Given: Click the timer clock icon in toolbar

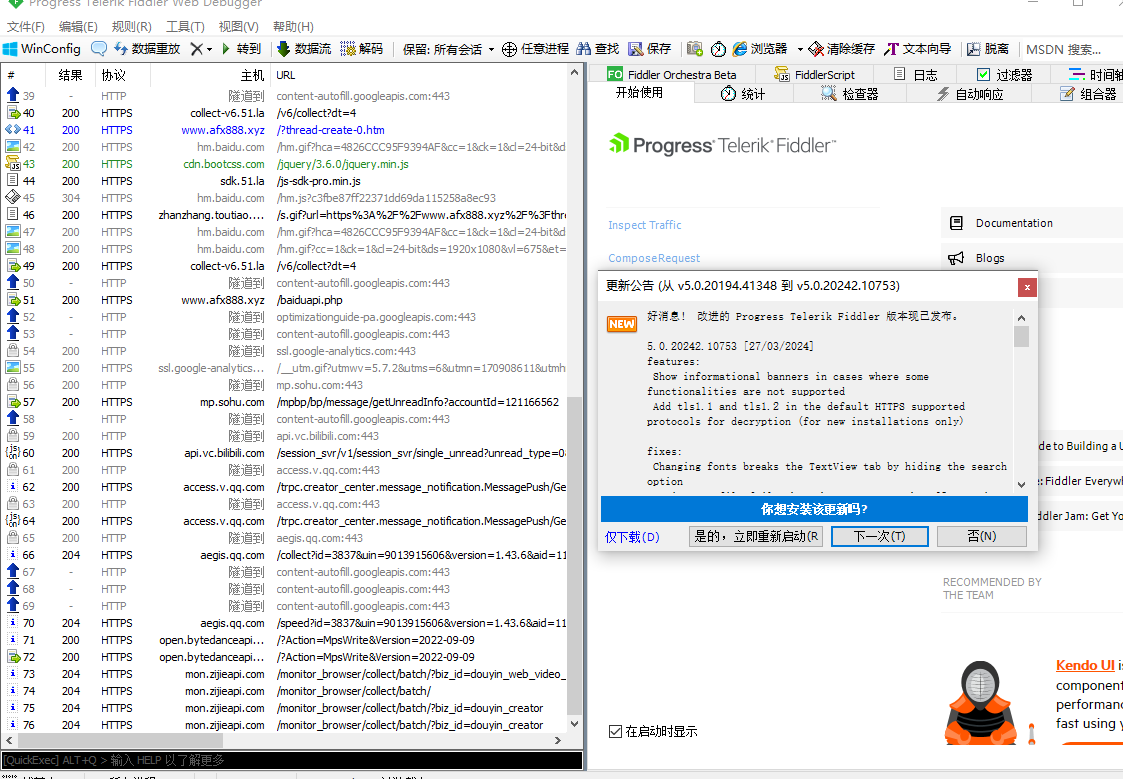Looking at the screenshot, I should (x=718, y=48).
